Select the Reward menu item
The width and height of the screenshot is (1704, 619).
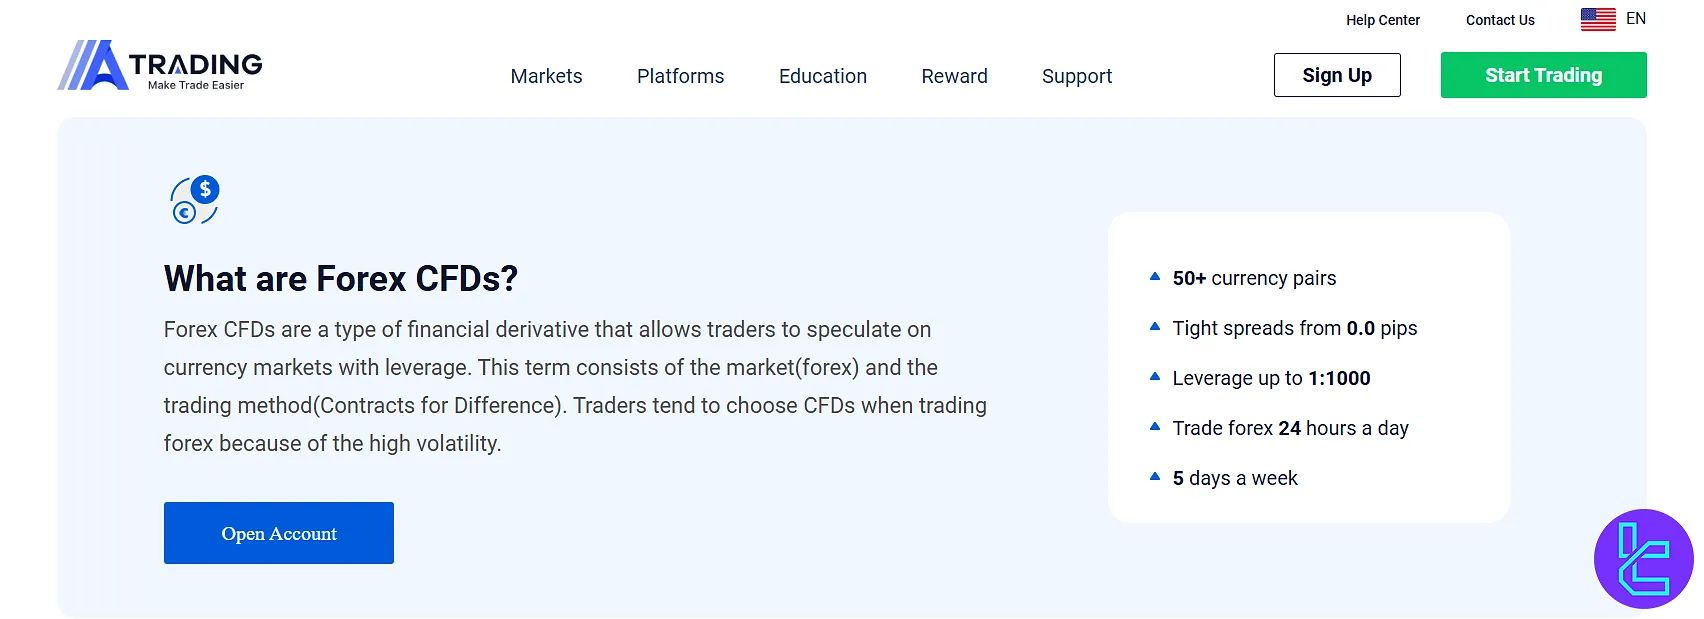(954, 76)
